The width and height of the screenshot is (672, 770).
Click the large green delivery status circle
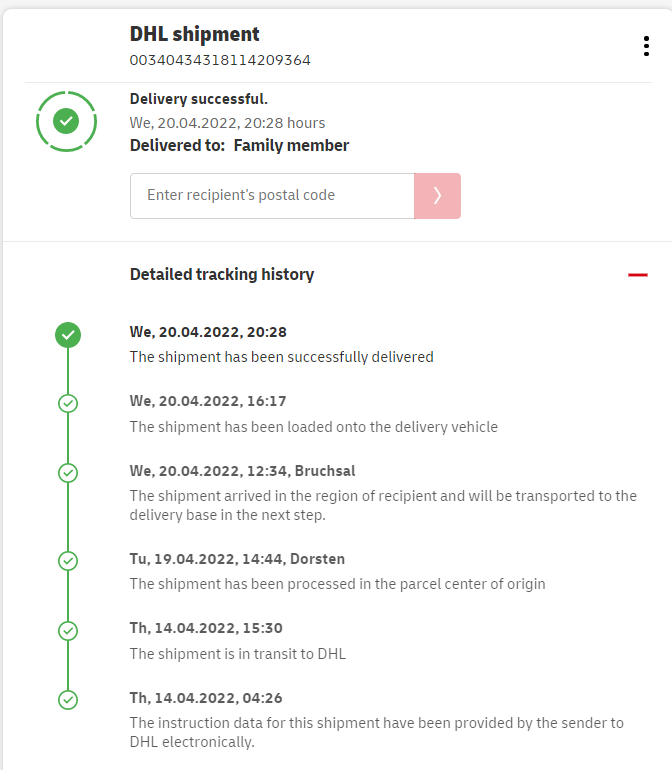[x=66, y=121]
